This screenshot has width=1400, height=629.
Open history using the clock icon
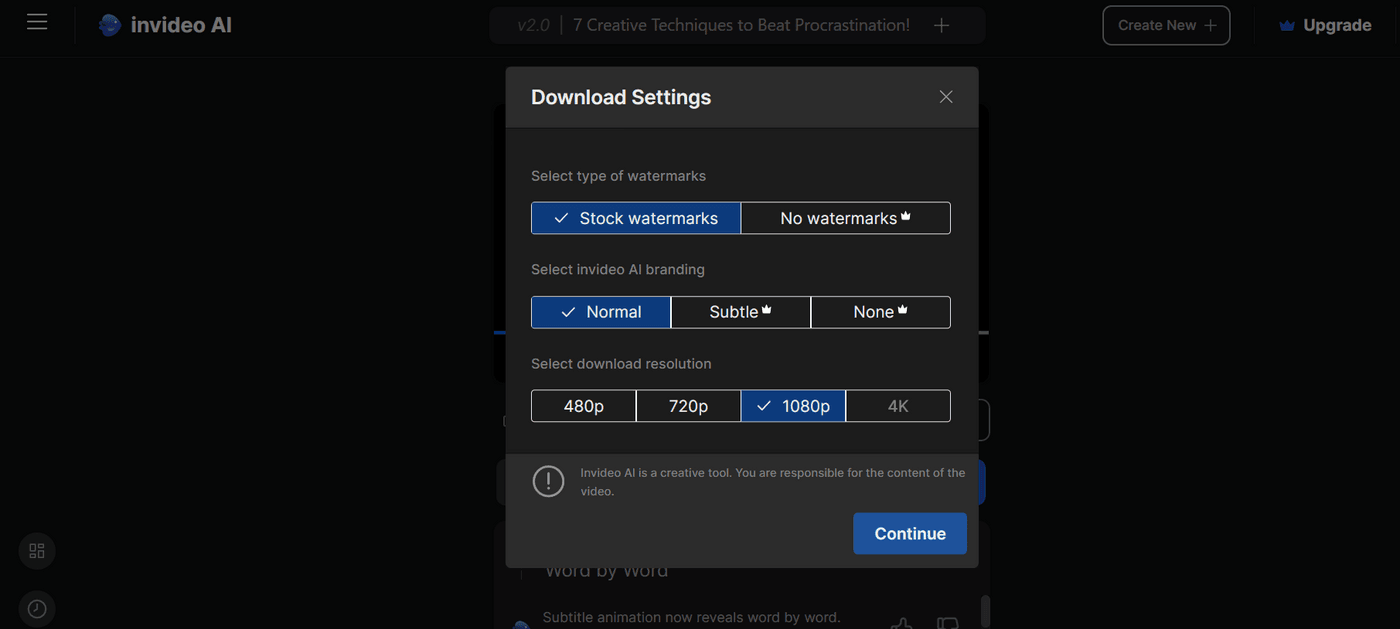click(36, 608)
